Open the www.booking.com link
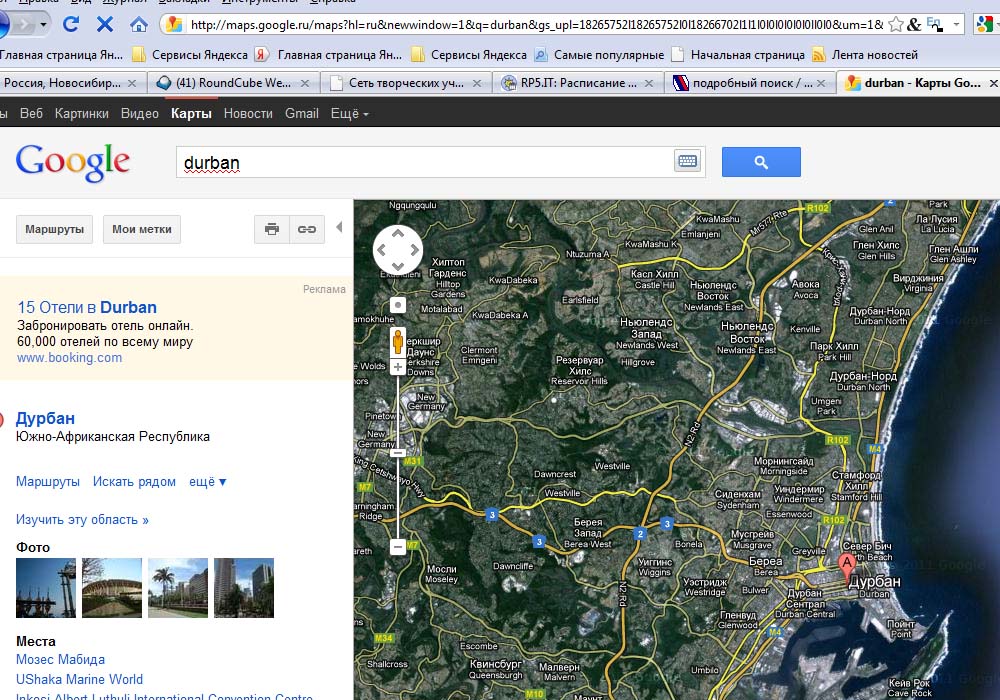 [x=70, y=358]
